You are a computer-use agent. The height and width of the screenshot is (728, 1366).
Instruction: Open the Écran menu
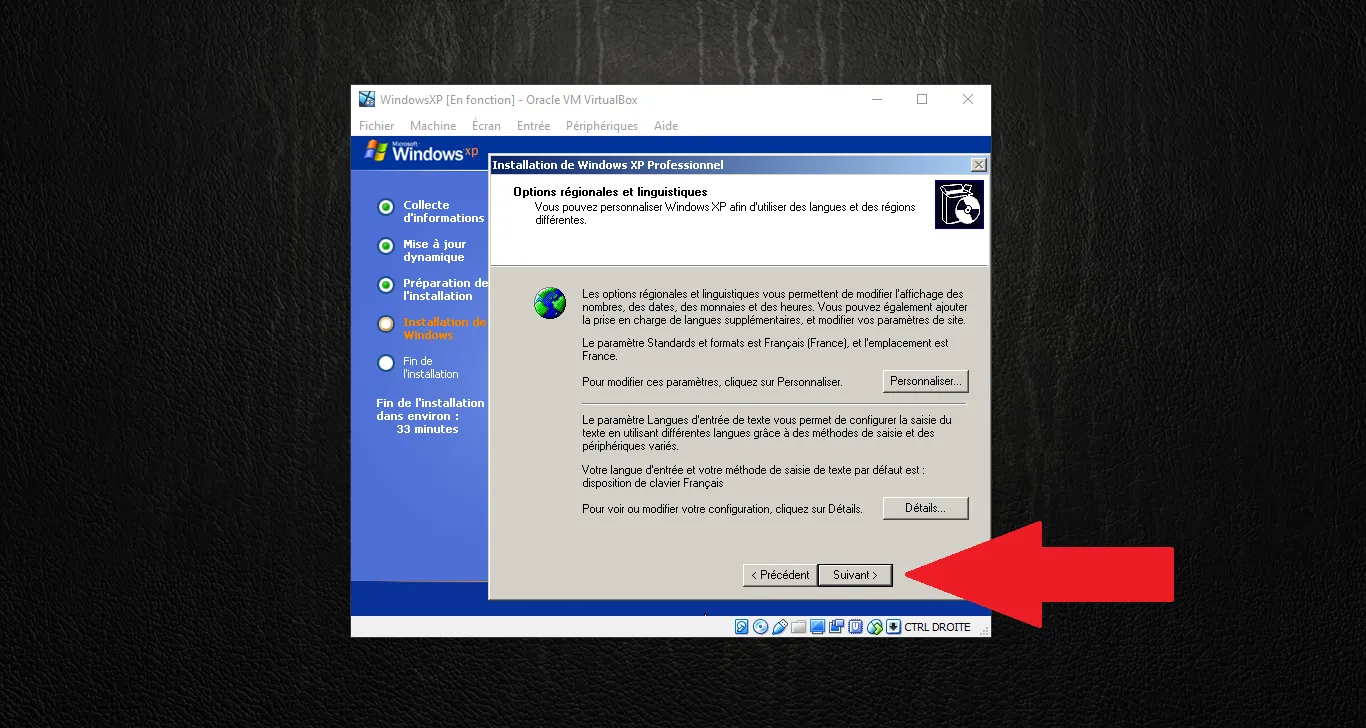[487, 126]
